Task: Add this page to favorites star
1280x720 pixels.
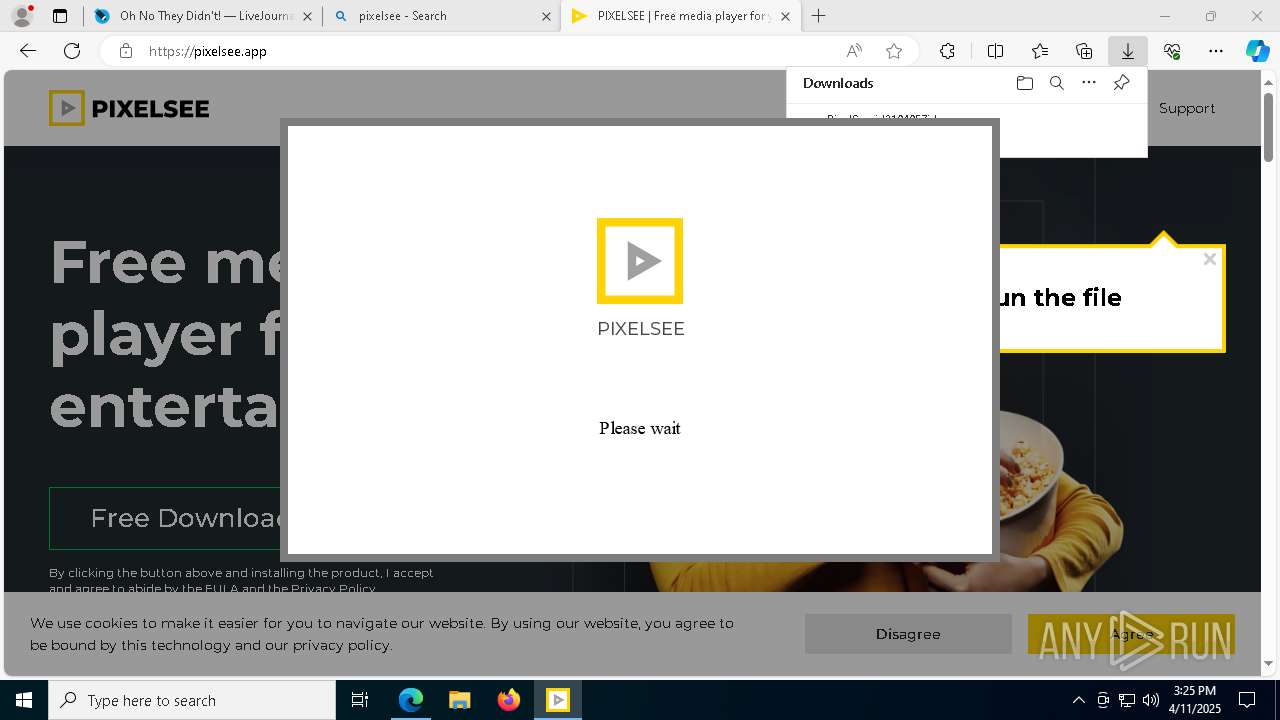Action: click(894, 51)
